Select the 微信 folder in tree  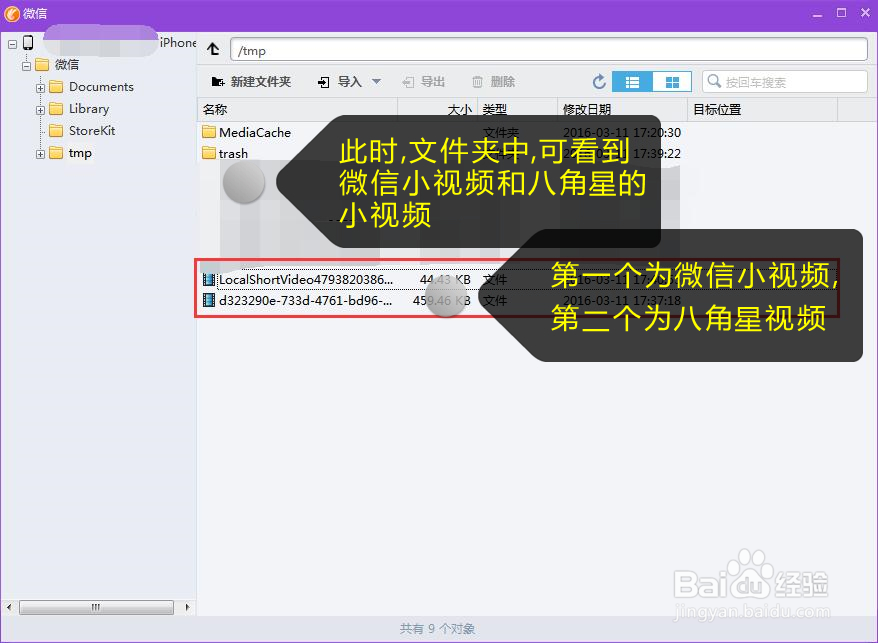click(x=67, y=65)
